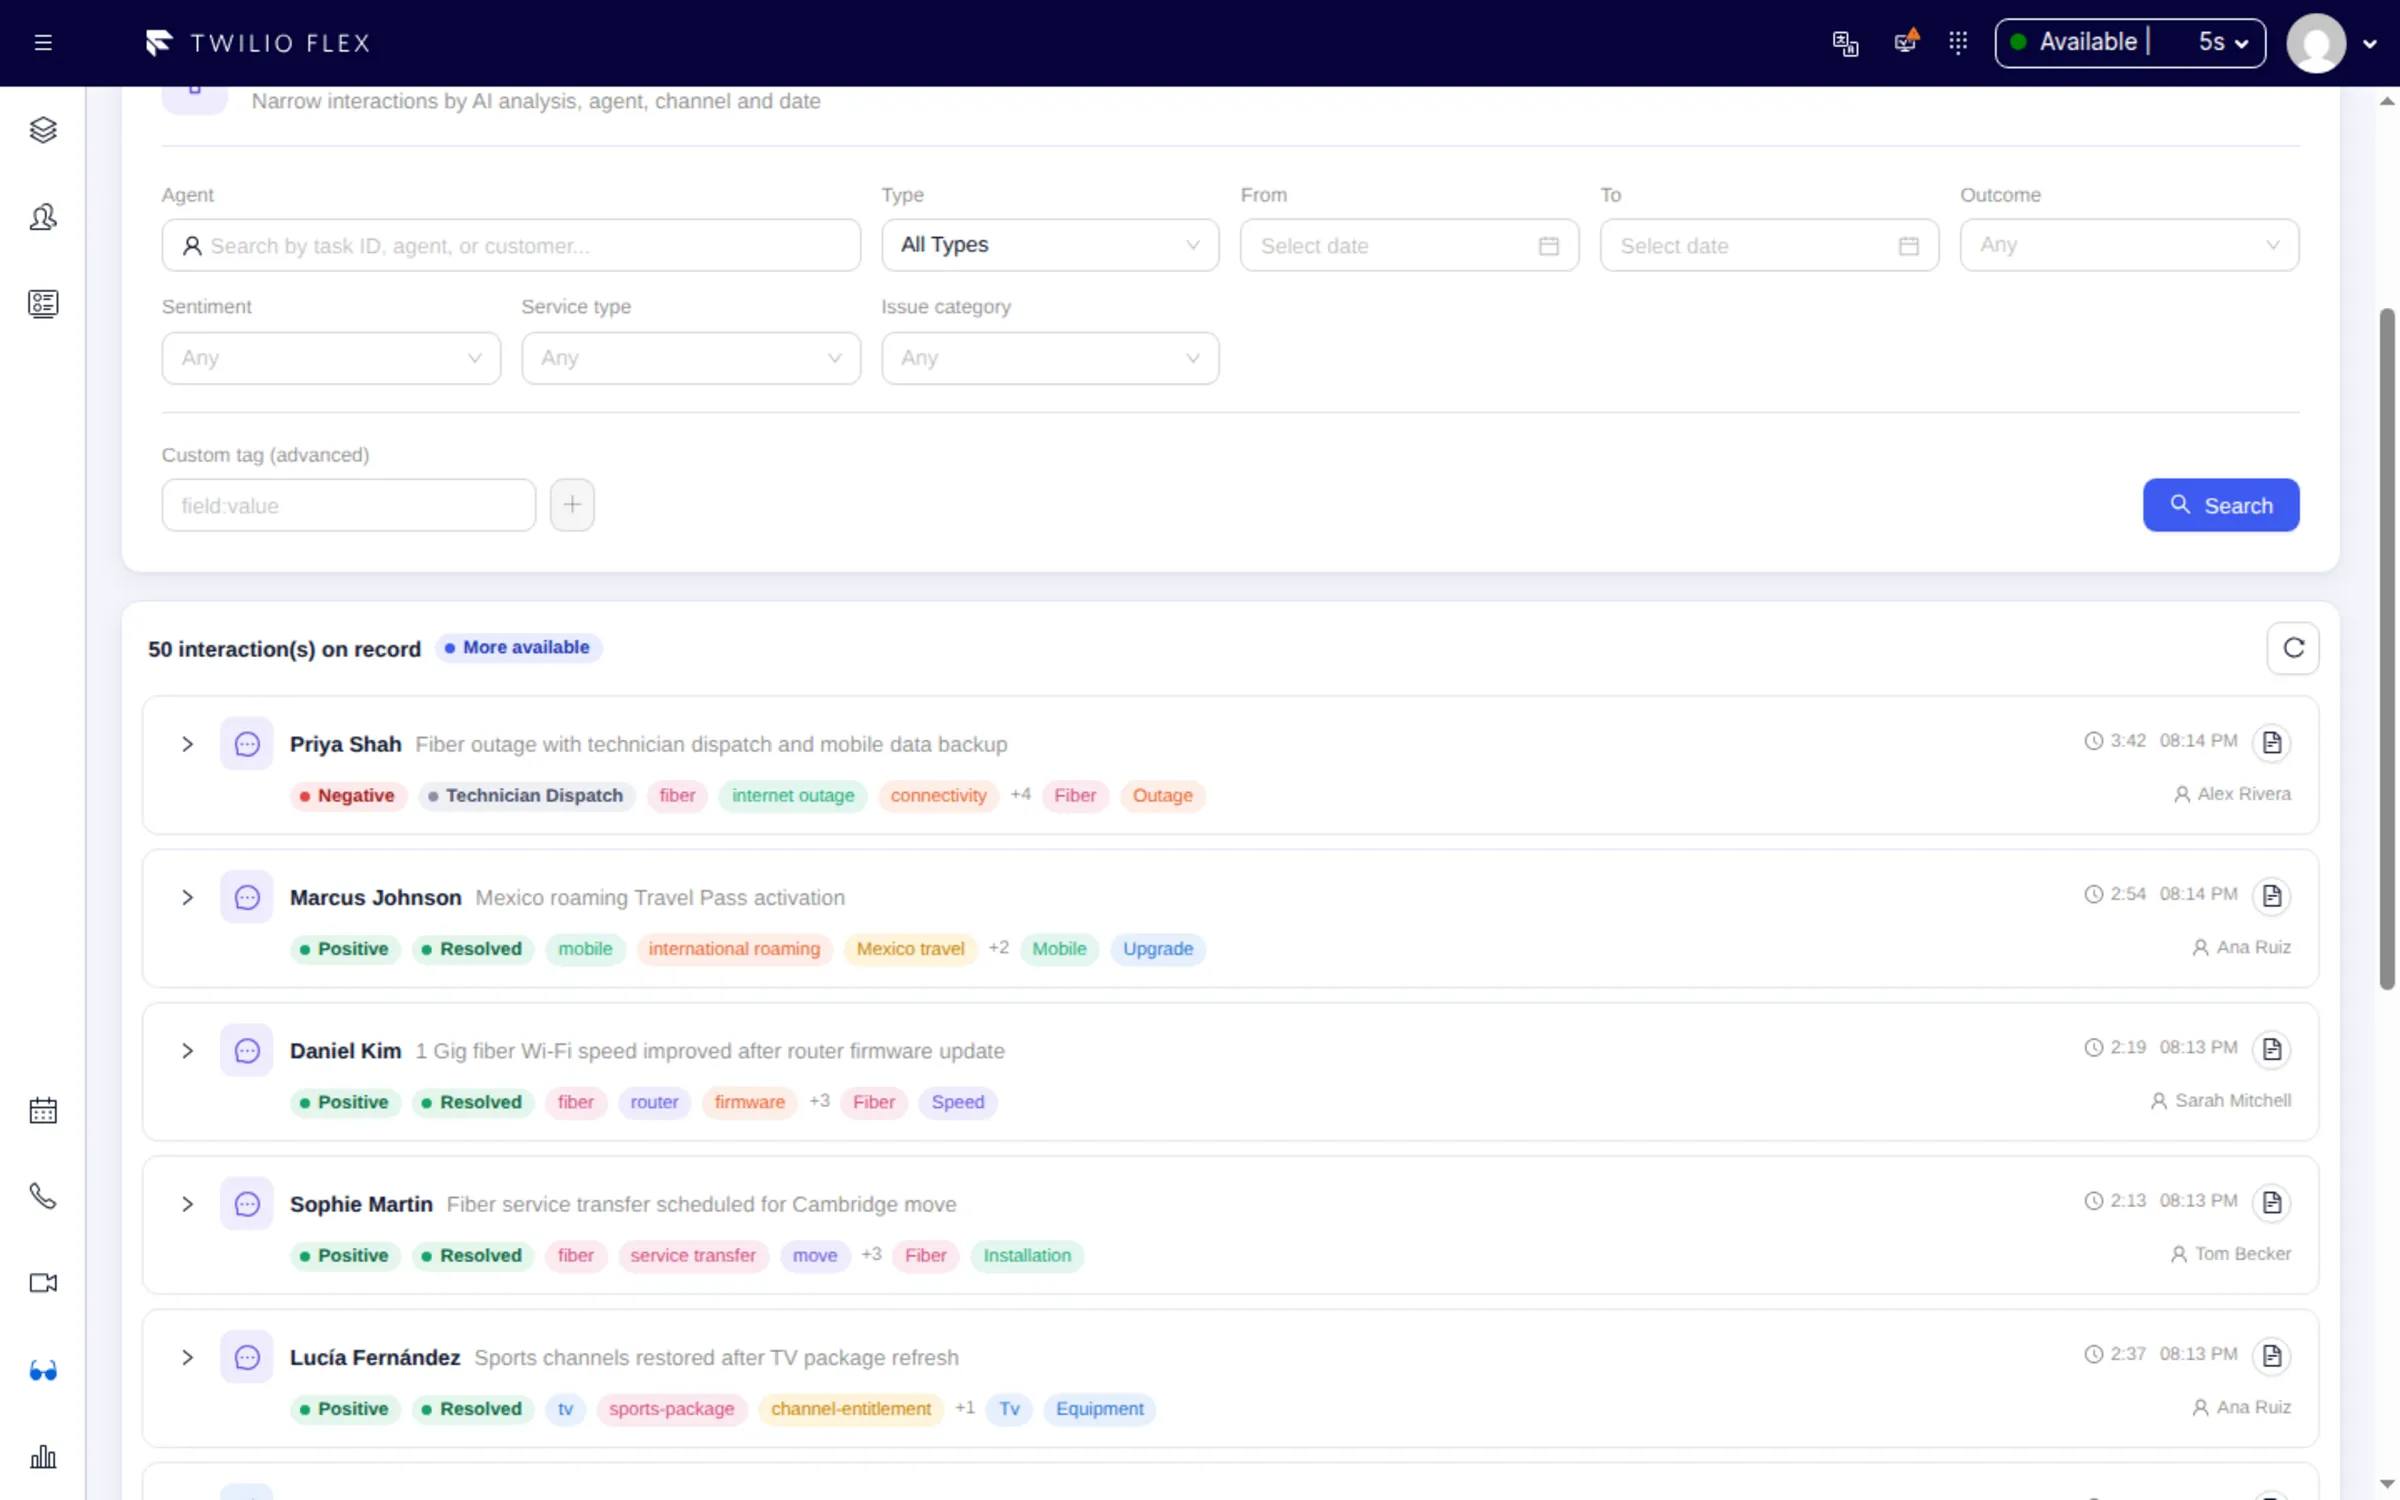Open the From date picker

tap(1409, 245)
